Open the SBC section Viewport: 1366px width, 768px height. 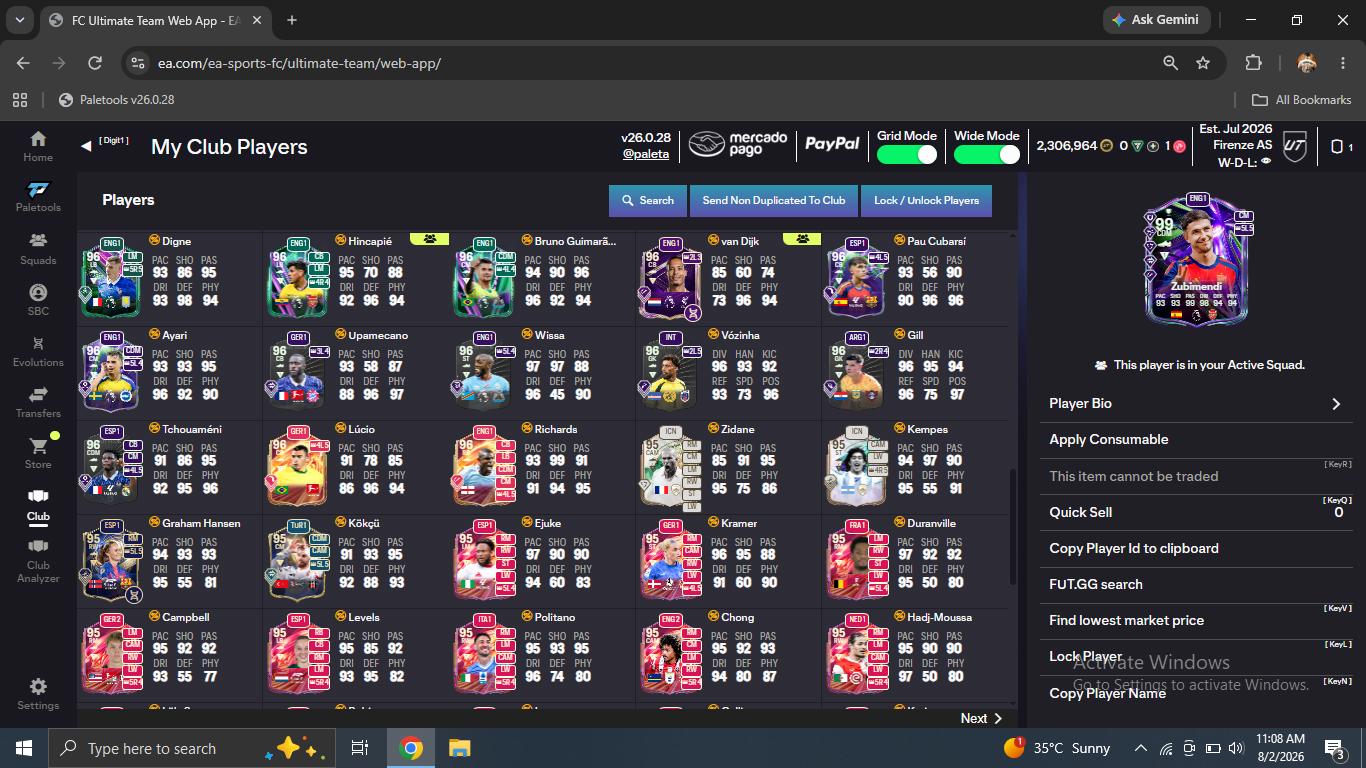38,300
